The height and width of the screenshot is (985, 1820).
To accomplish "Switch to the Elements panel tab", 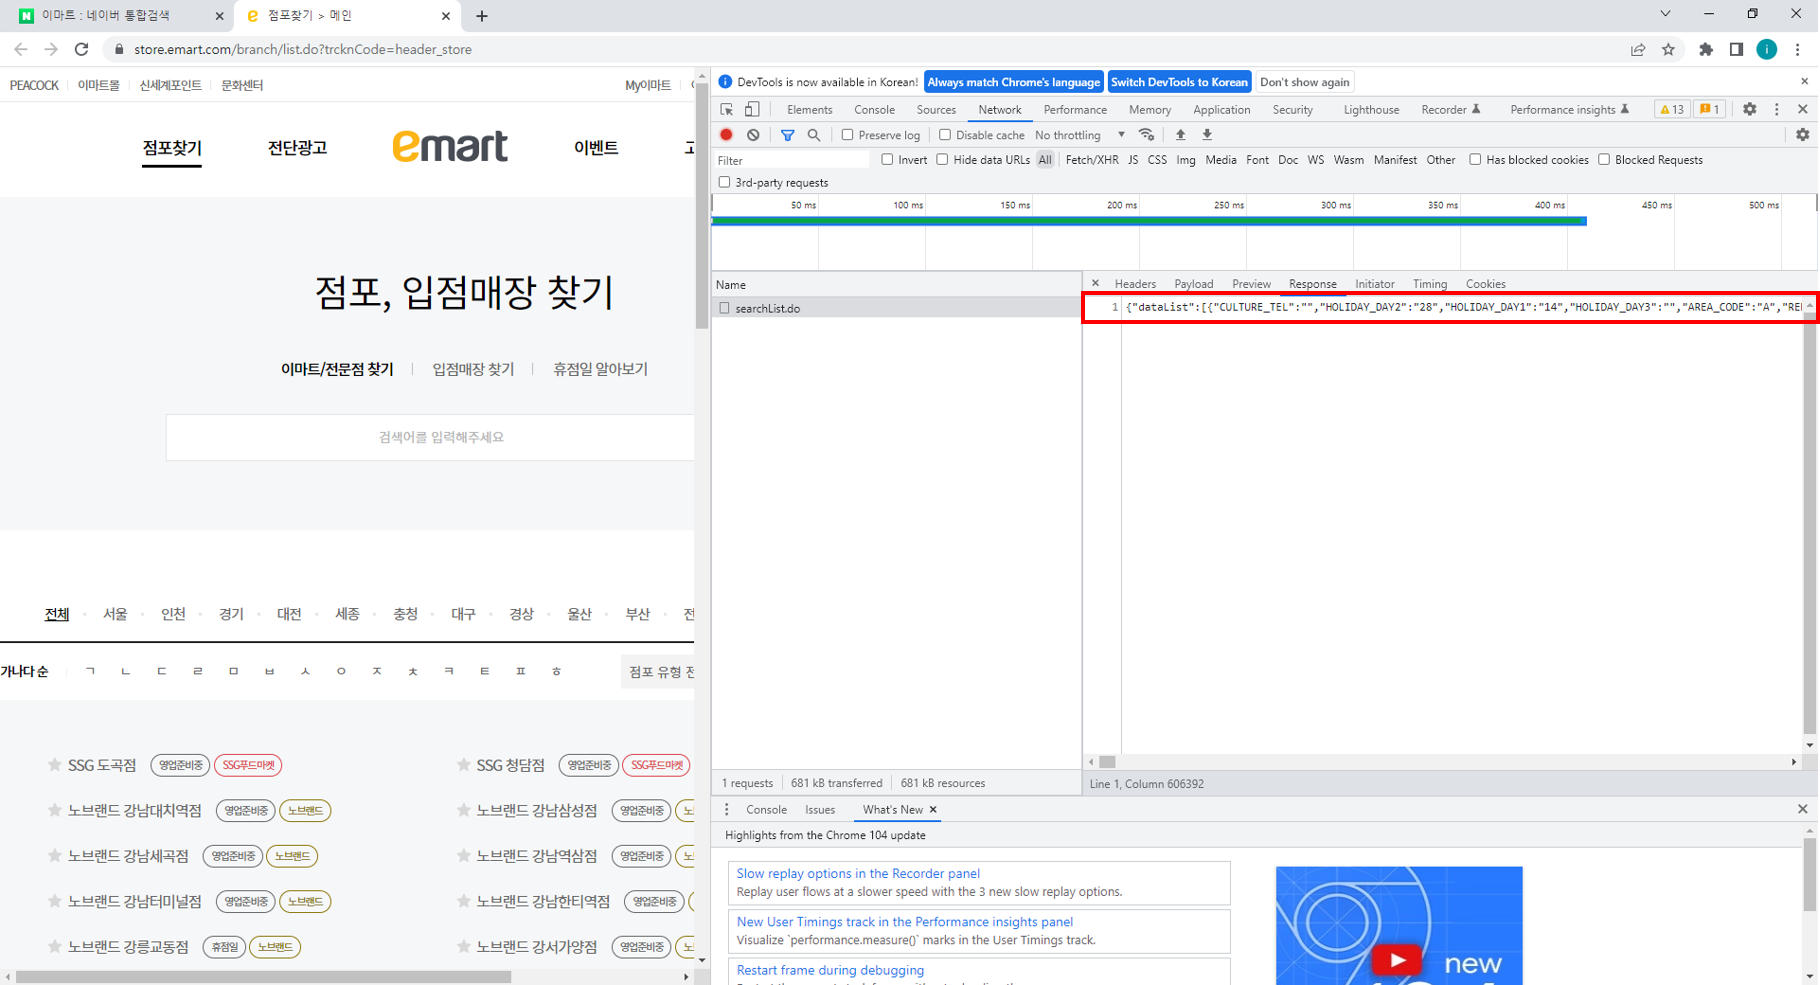I will (809, 109).
